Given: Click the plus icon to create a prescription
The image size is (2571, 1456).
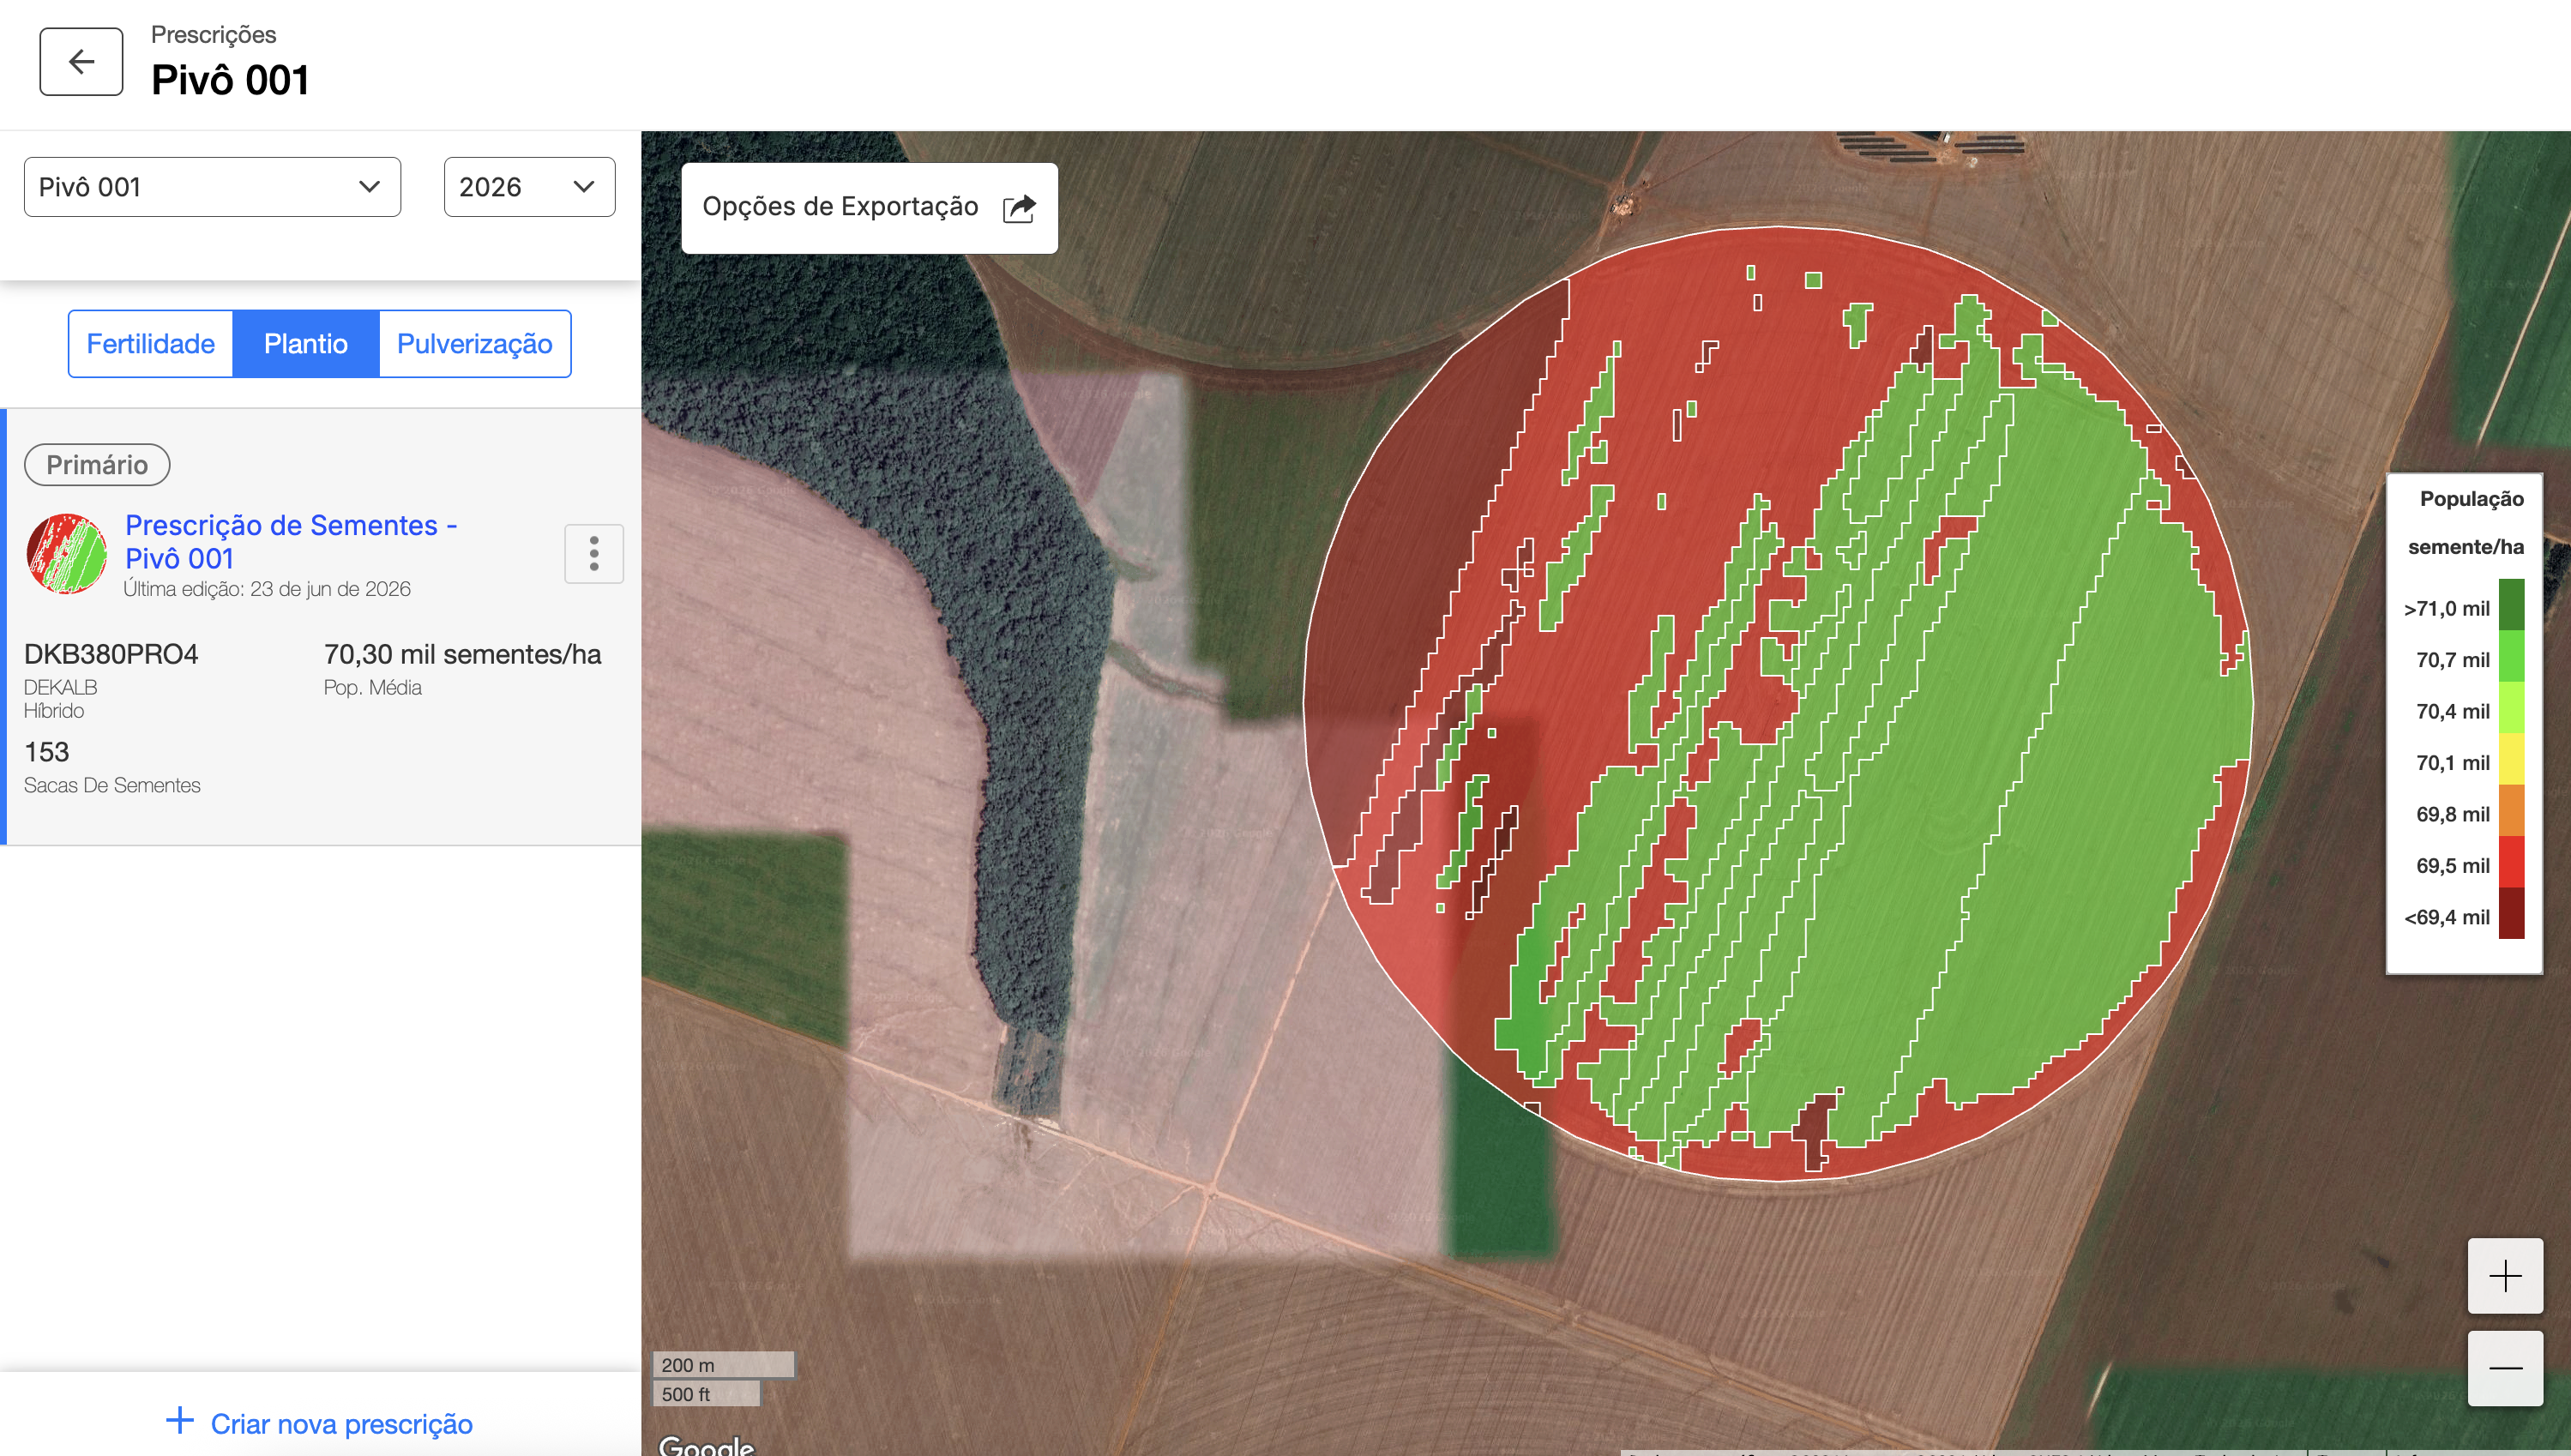Looking at the screenshot, I should [x=180, y=1421].
